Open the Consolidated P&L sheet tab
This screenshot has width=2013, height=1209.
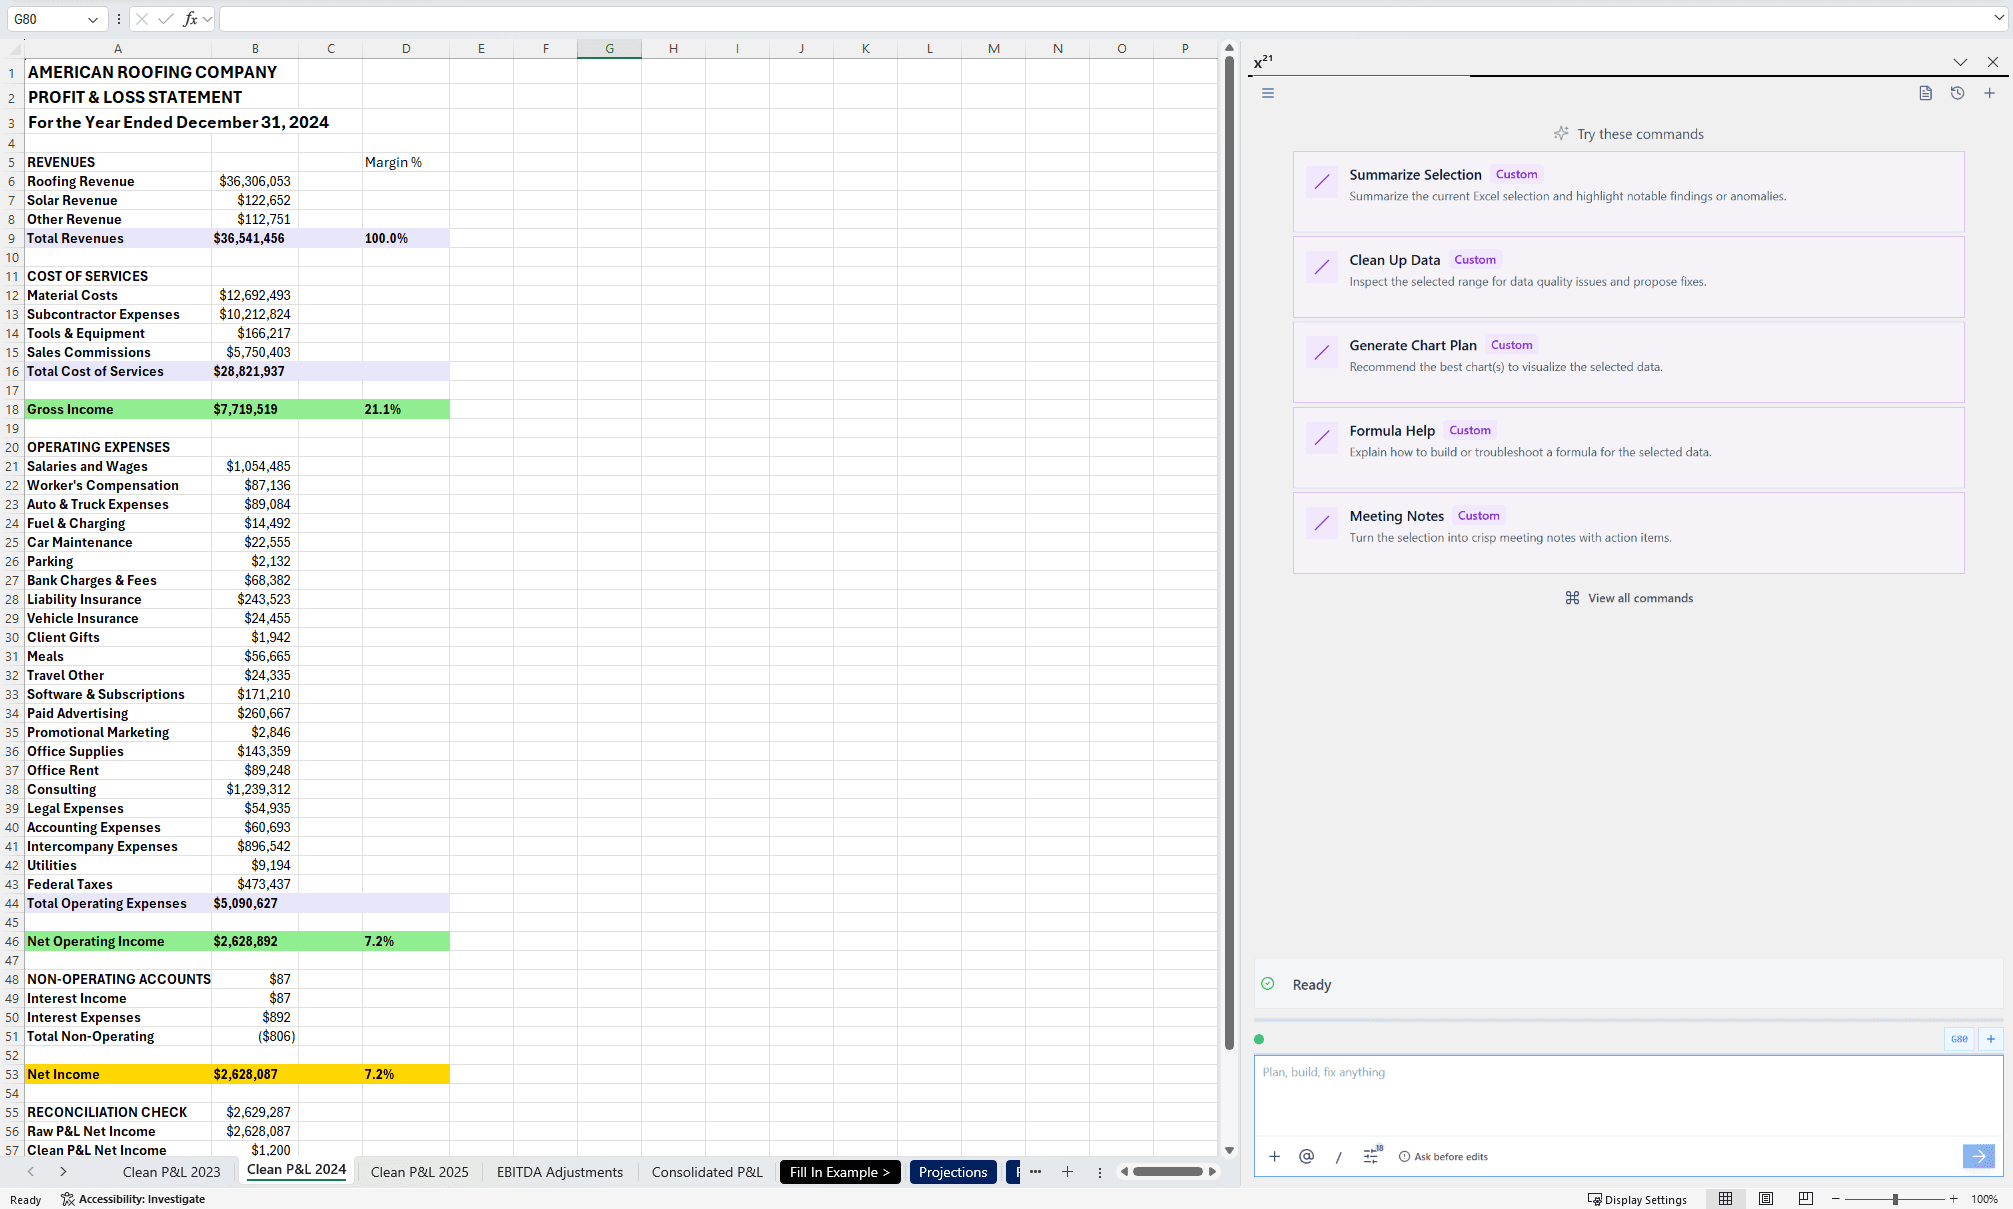point(706,1172)
